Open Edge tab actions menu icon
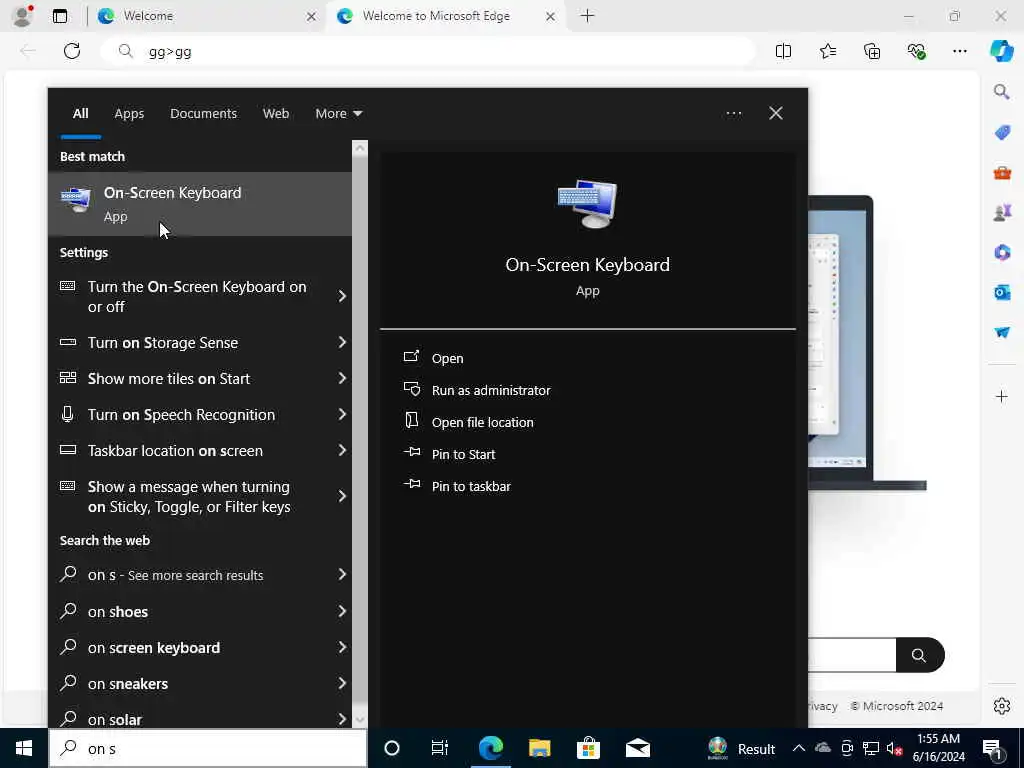 (60, 16)
